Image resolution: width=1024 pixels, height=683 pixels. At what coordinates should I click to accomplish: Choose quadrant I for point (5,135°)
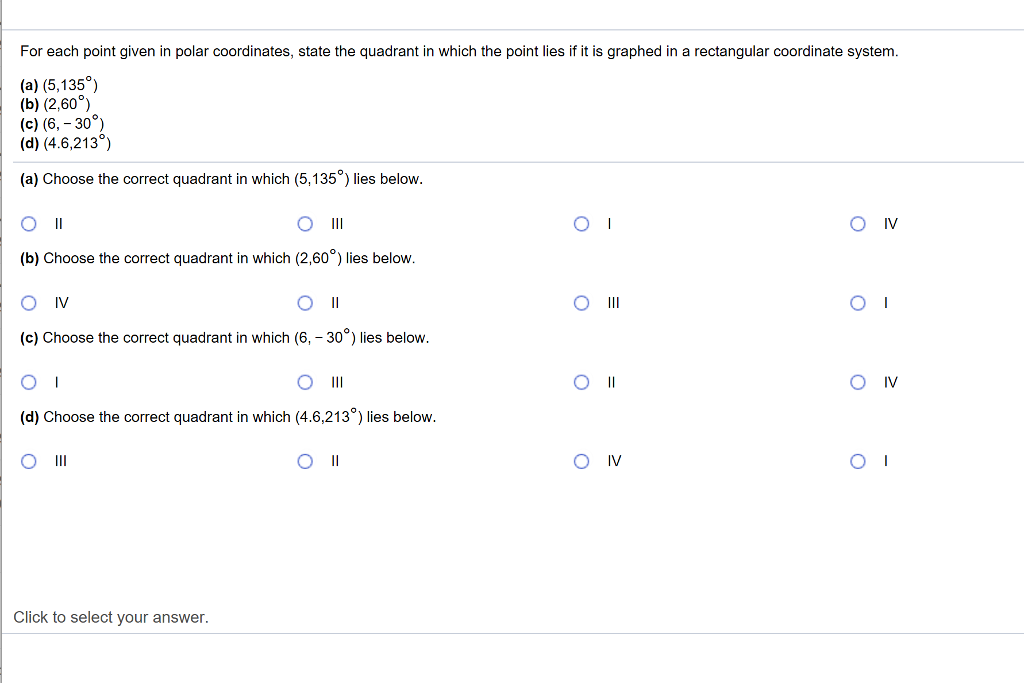coord(581,224)
